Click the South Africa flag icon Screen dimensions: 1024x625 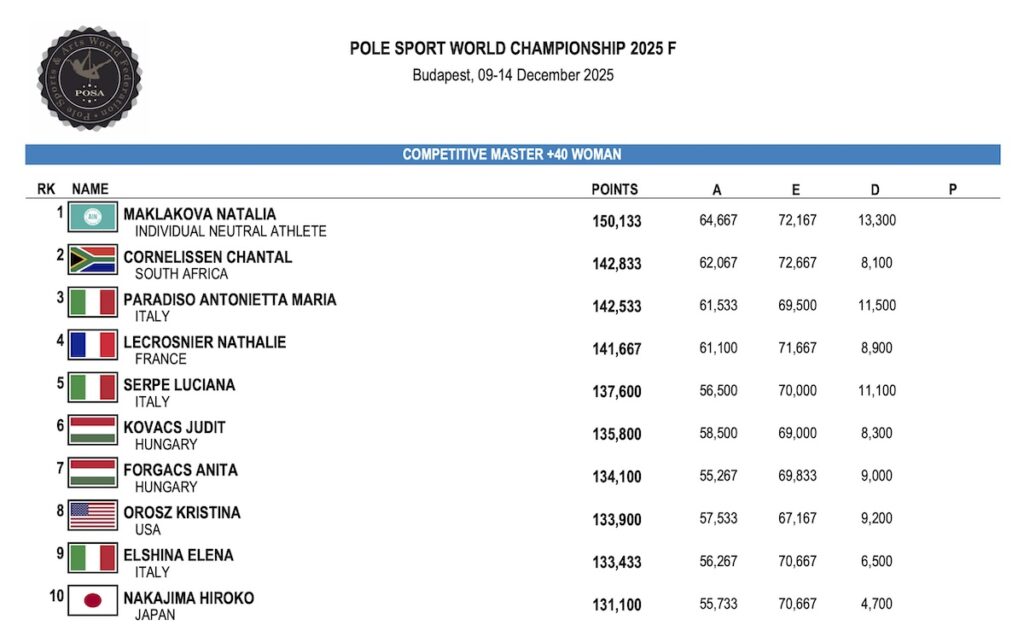click(x=93, y=260)
